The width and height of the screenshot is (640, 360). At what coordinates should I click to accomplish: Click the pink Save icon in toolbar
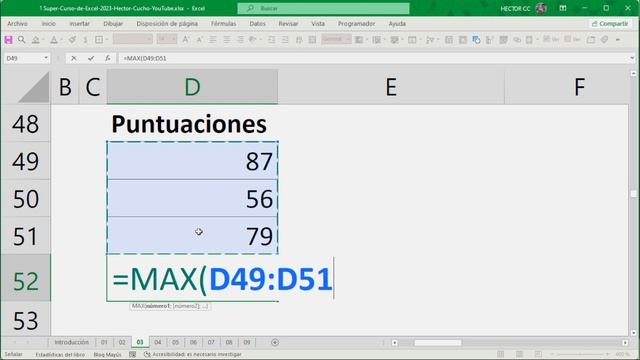(x=8, y=40)
